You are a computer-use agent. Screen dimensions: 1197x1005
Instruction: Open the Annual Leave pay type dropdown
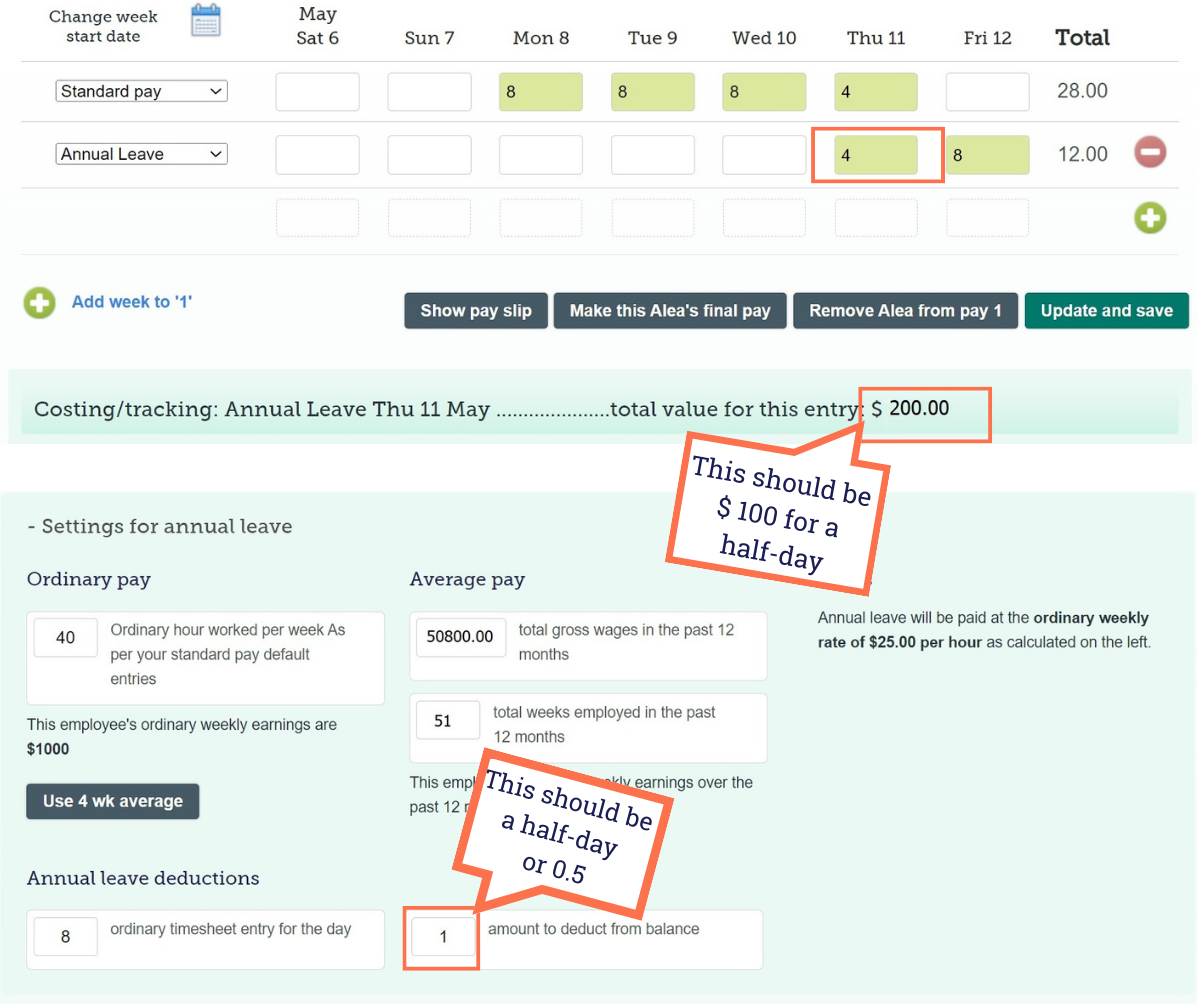point(140,153)
